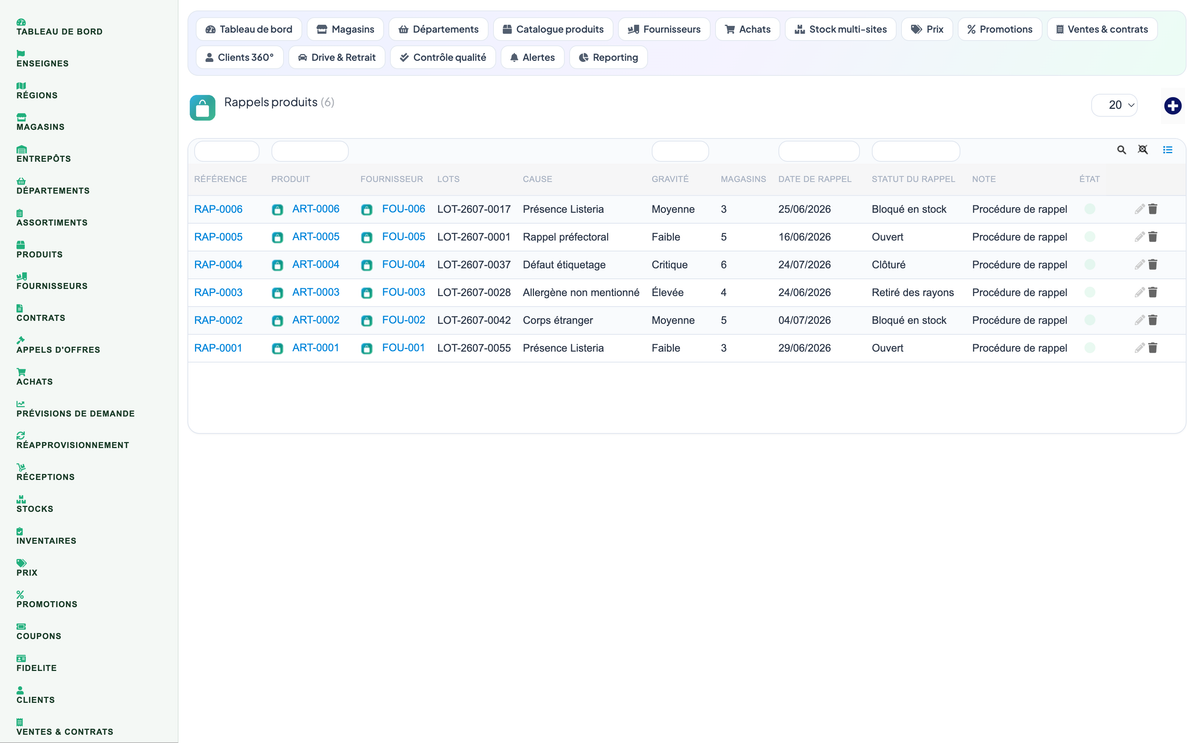This screenshot has height=743, width=1200.
Task: Open Entrepôts in the sidebar
Action: point(44,154)
